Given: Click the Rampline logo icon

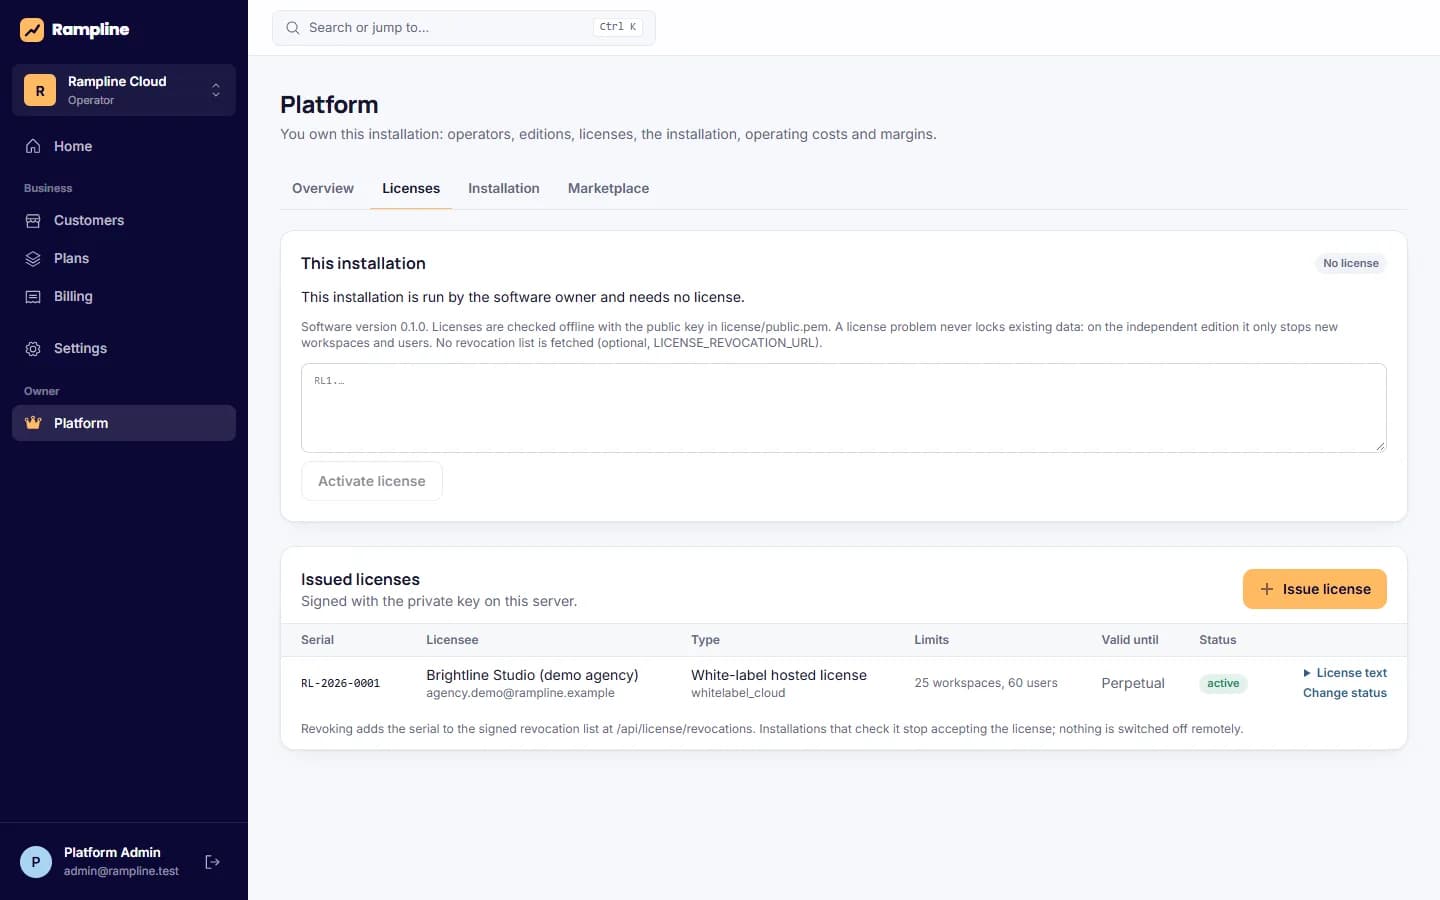Looking at the screenshot, I should pyautogui.click(x=32, y=30).
